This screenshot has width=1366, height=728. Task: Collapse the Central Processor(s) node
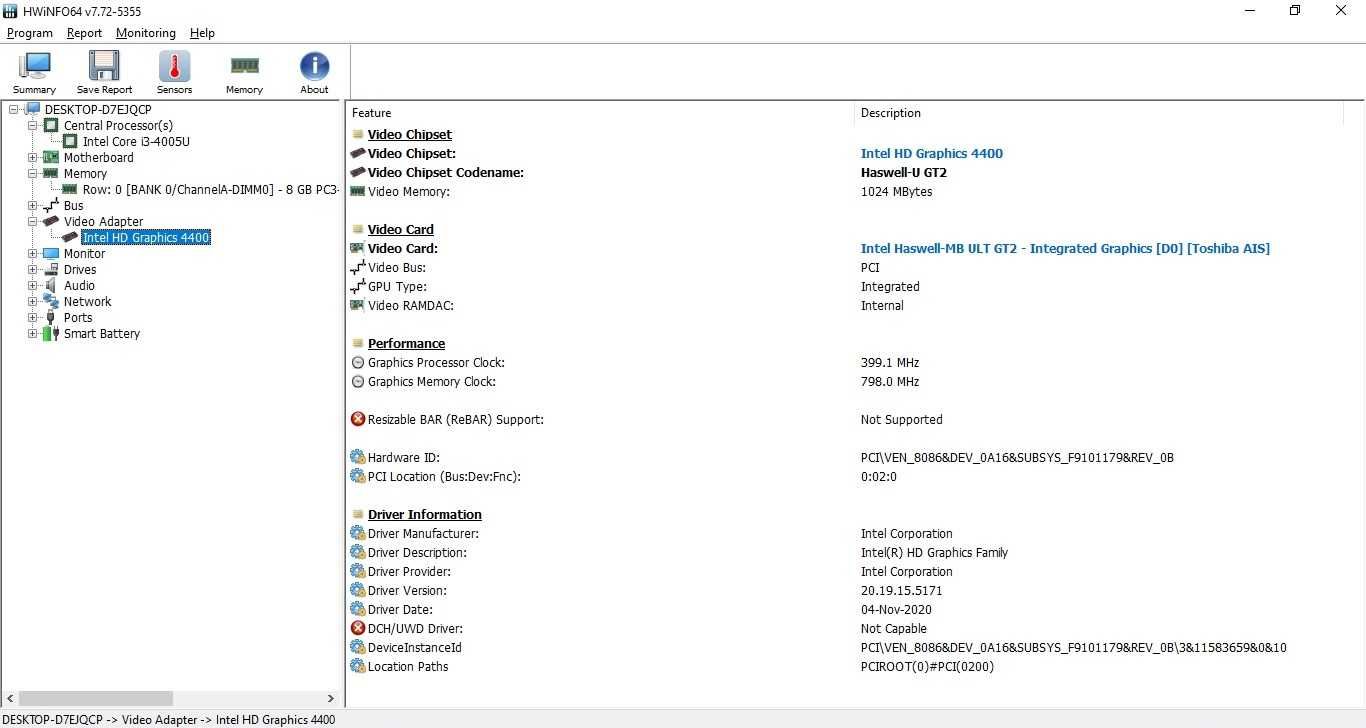coord(32,125)
